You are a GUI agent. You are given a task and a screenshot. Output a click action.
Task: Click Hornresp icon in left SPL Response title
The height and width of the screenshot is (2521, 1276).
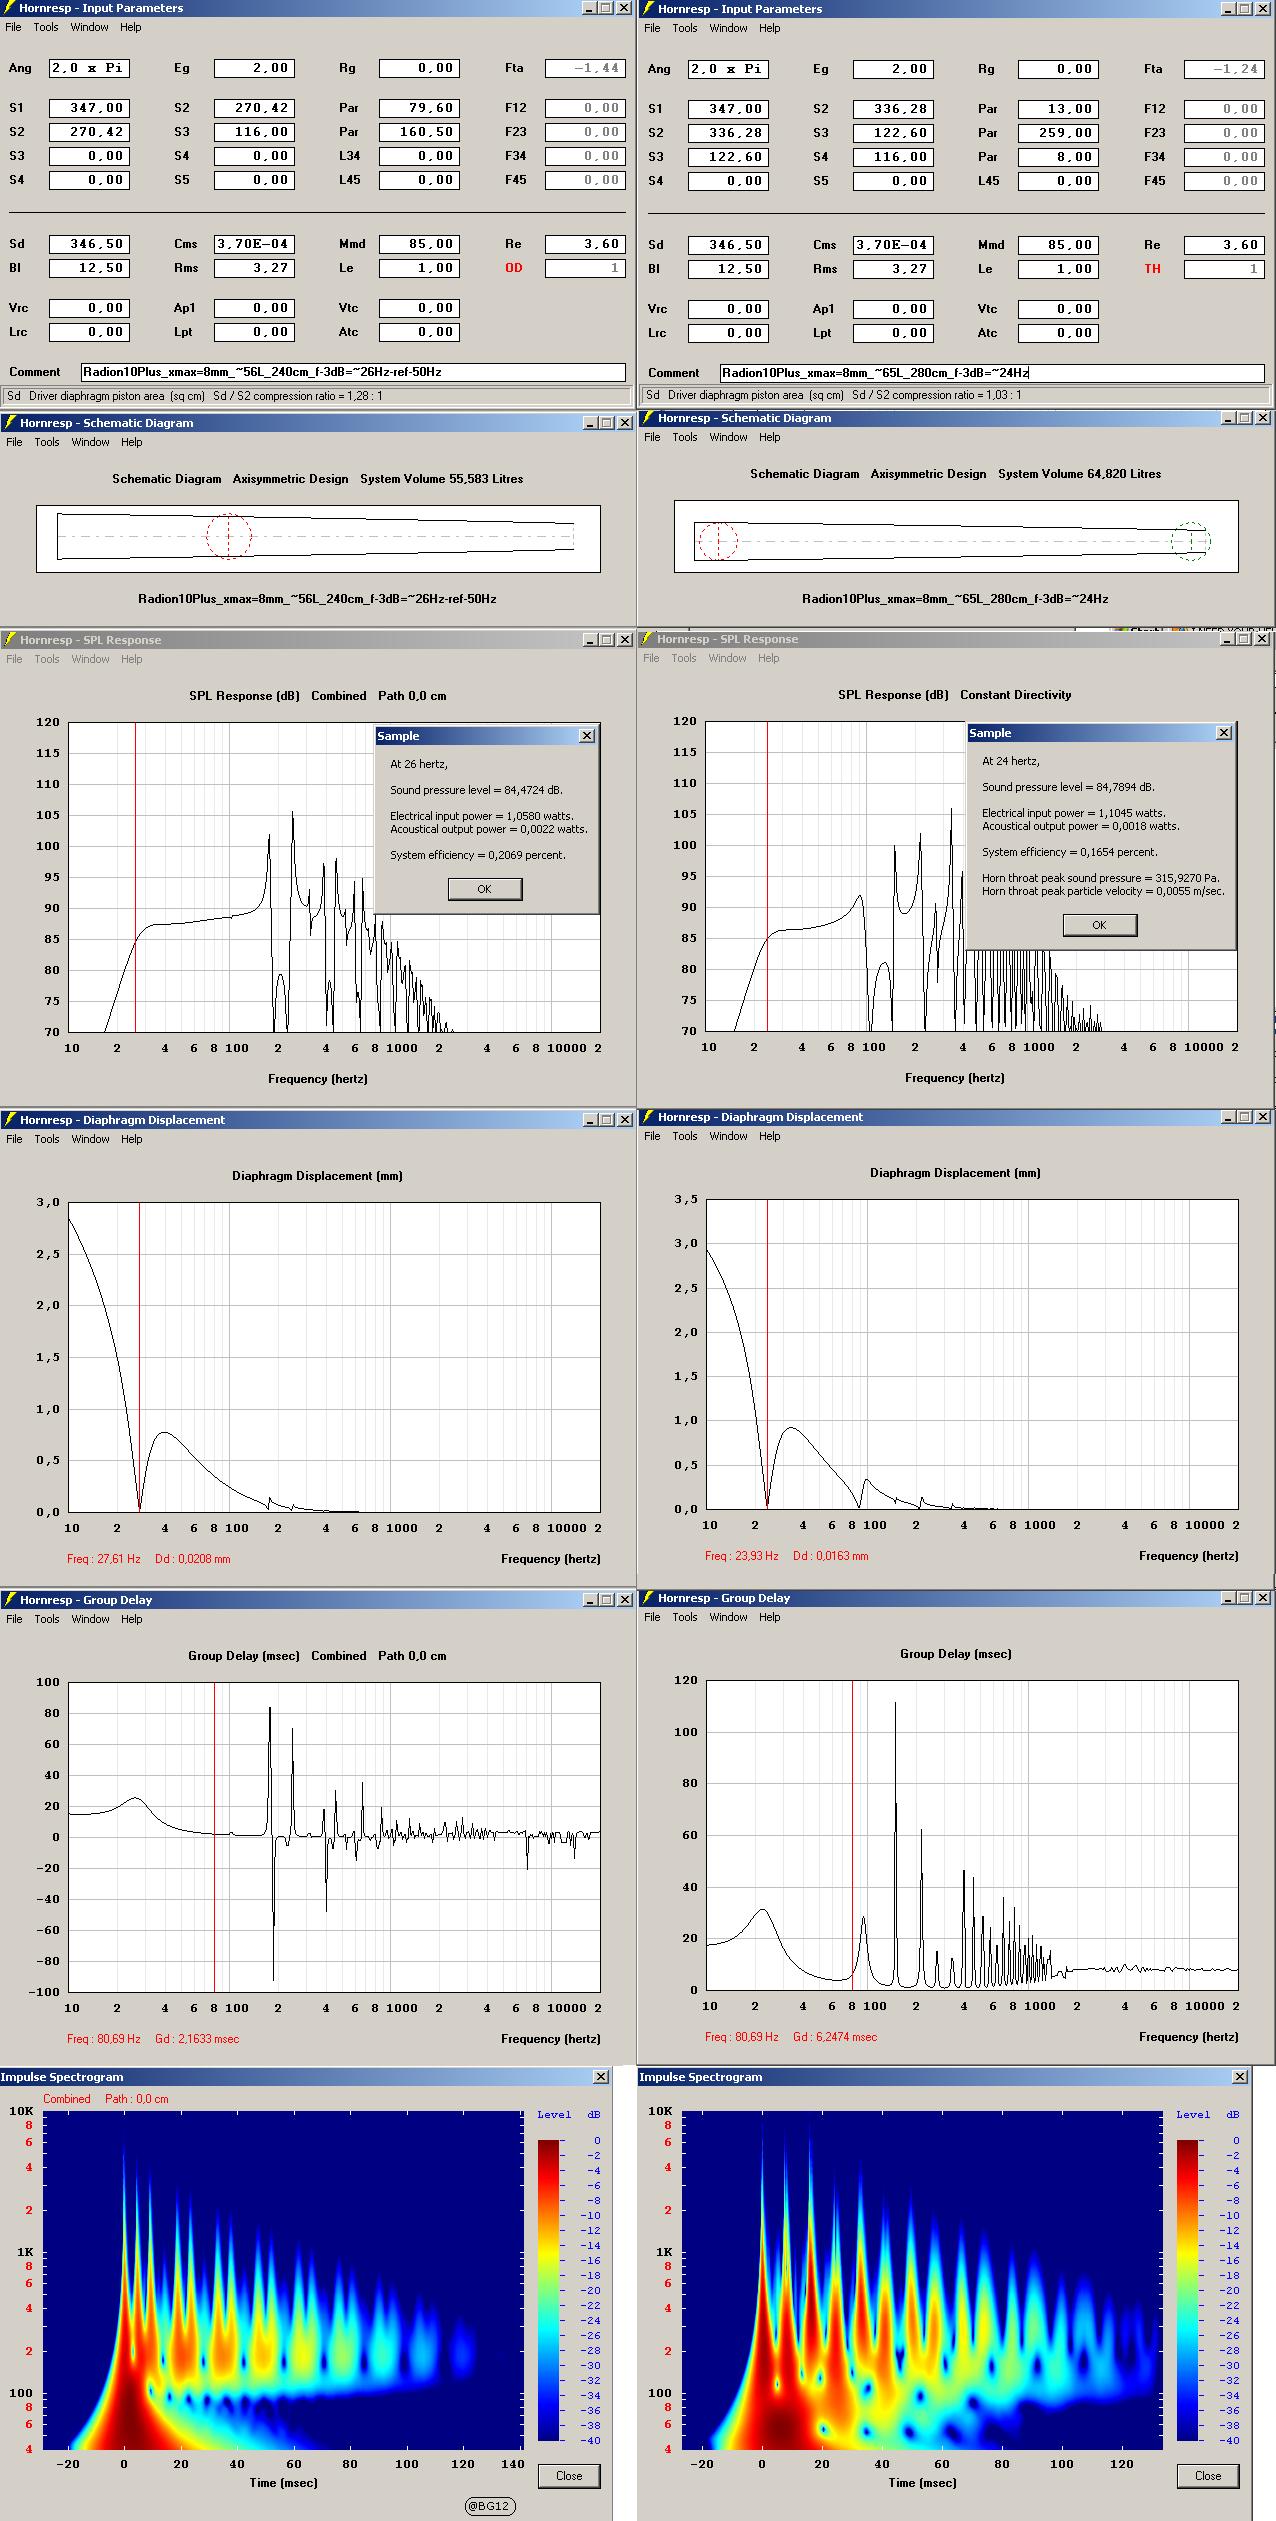point(9,640)
